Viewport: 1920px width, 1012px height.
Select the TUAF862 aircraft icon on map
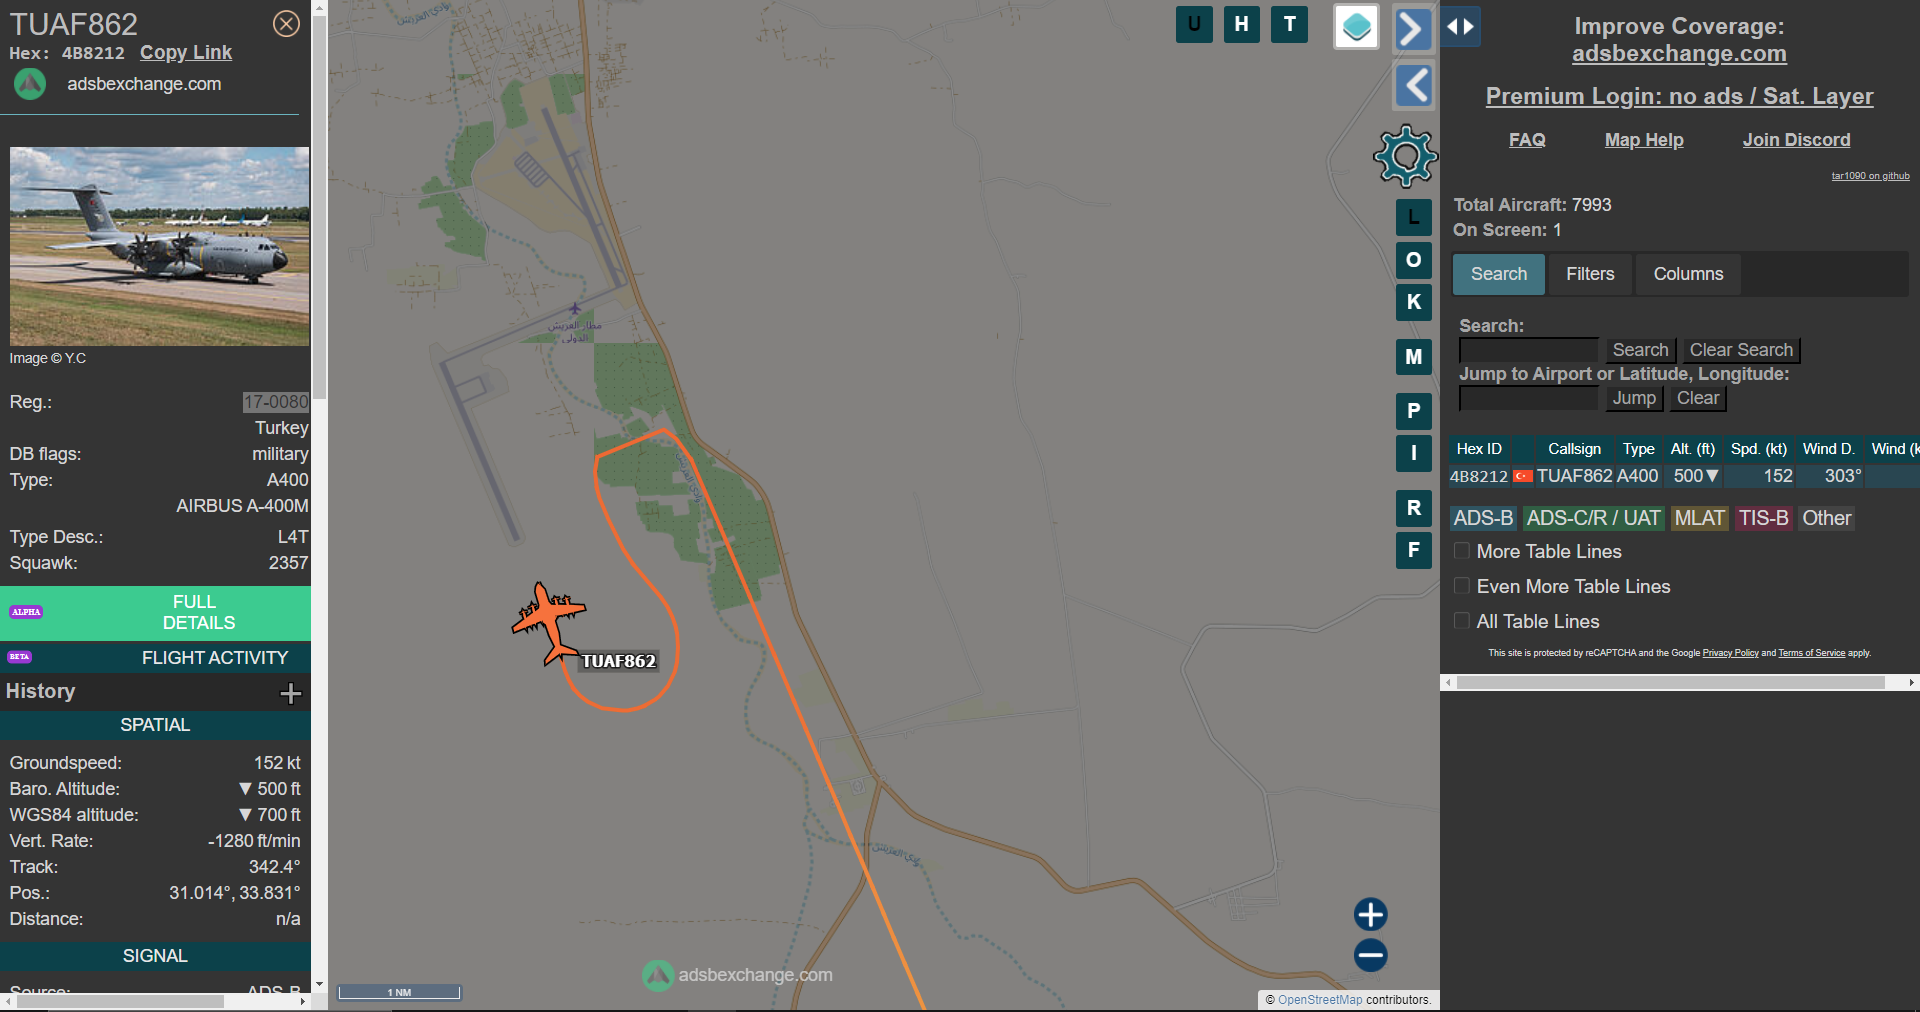(x=548, y=622)
